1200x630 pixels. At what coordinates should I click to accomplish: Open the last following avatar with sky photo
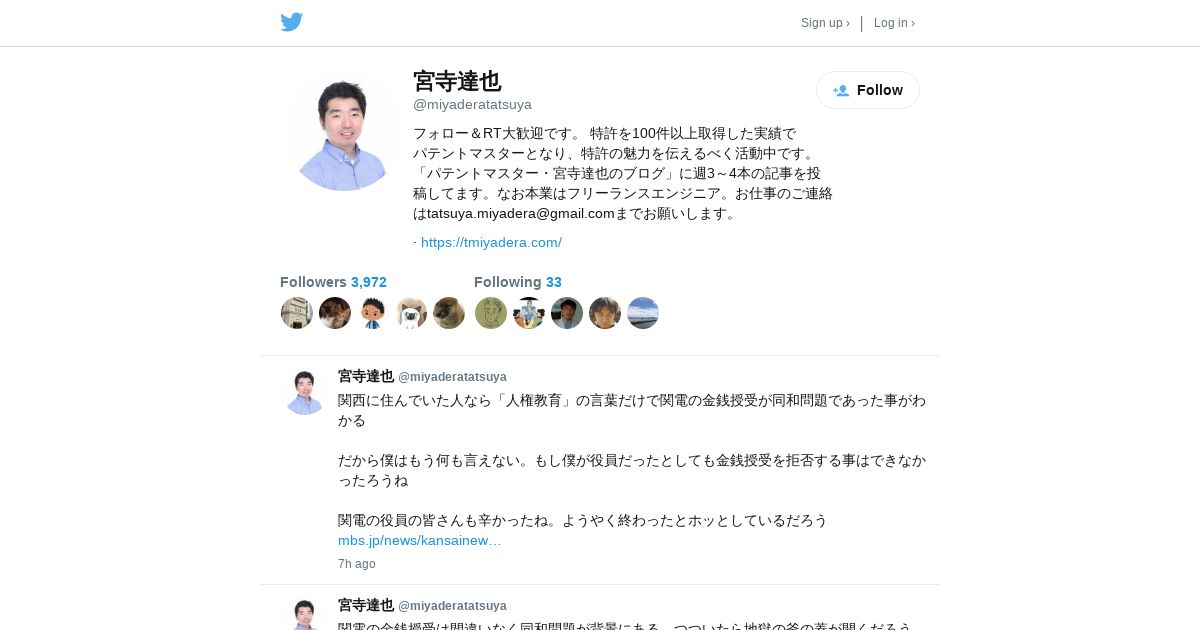point(643,313)
